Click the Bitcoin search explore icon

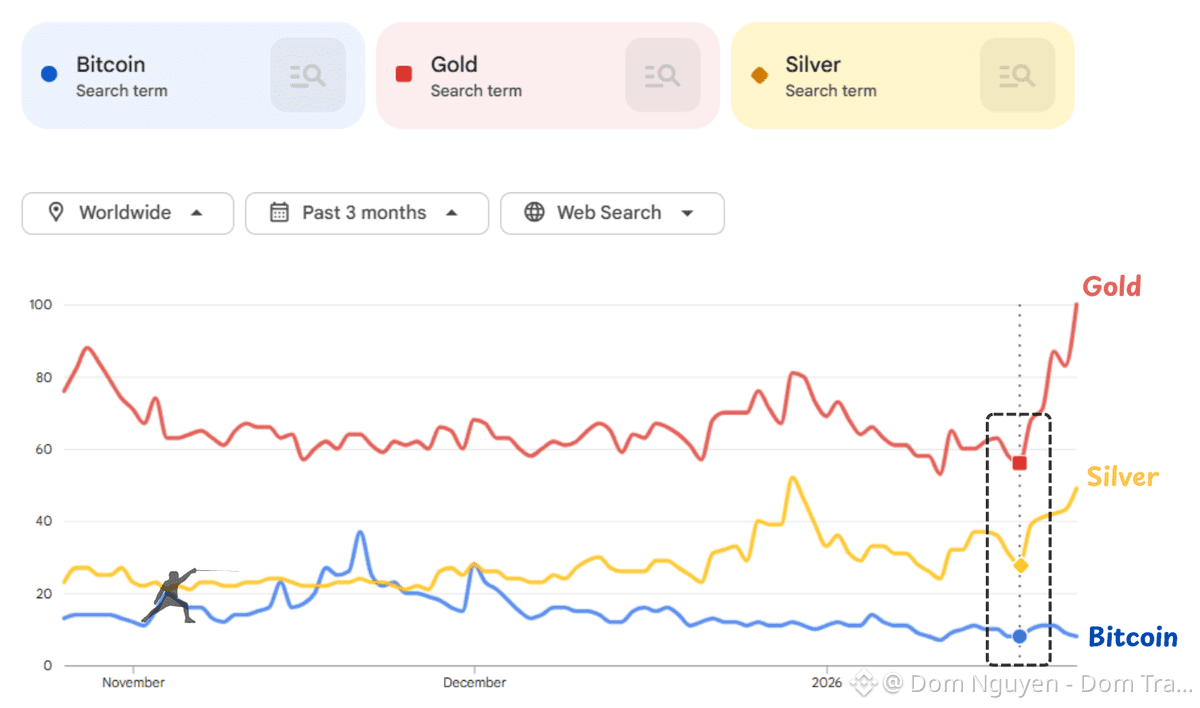pos(308,75)
